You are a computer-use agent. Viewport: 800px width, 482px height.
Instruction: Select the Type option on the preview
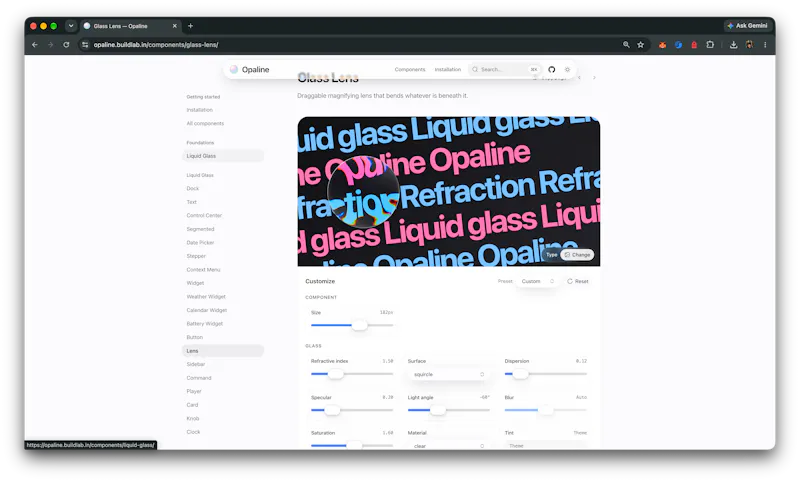point(552,255)
